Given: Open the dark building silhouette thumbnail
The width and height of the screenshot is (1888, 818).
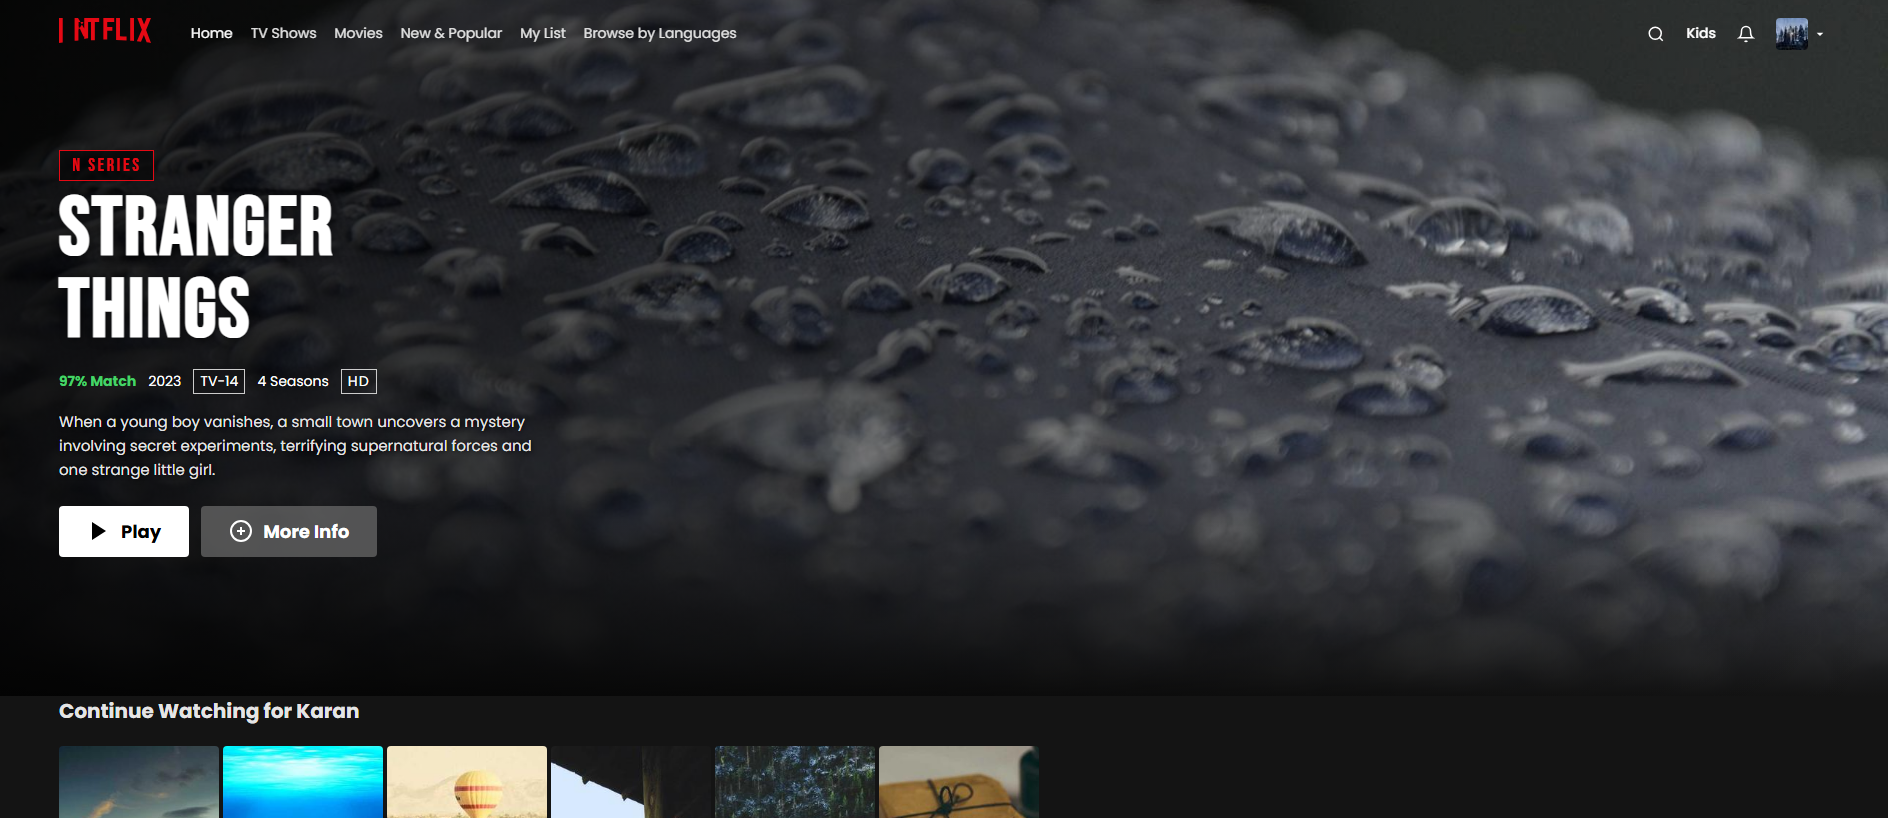Looking at the screenshot, I should (631, 782).
